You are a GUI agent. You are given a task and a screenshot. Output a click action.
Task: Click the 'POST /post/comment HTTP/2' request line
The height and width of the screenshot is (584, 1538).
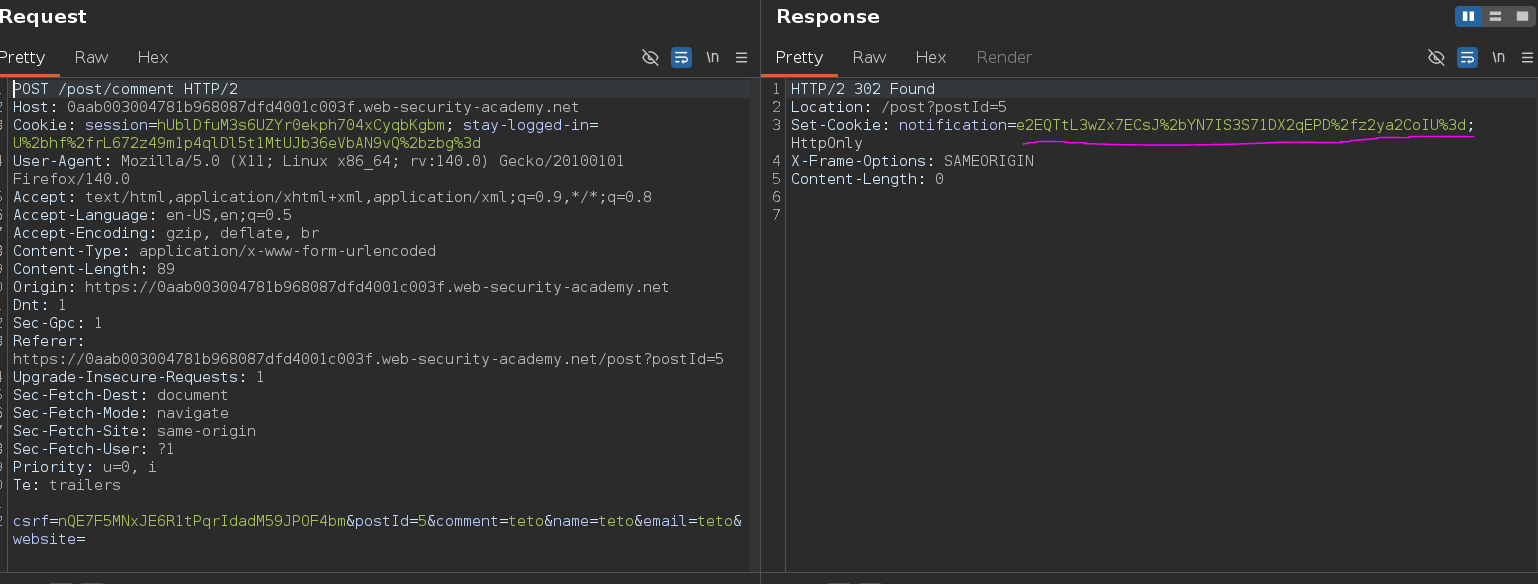(125, 89)
